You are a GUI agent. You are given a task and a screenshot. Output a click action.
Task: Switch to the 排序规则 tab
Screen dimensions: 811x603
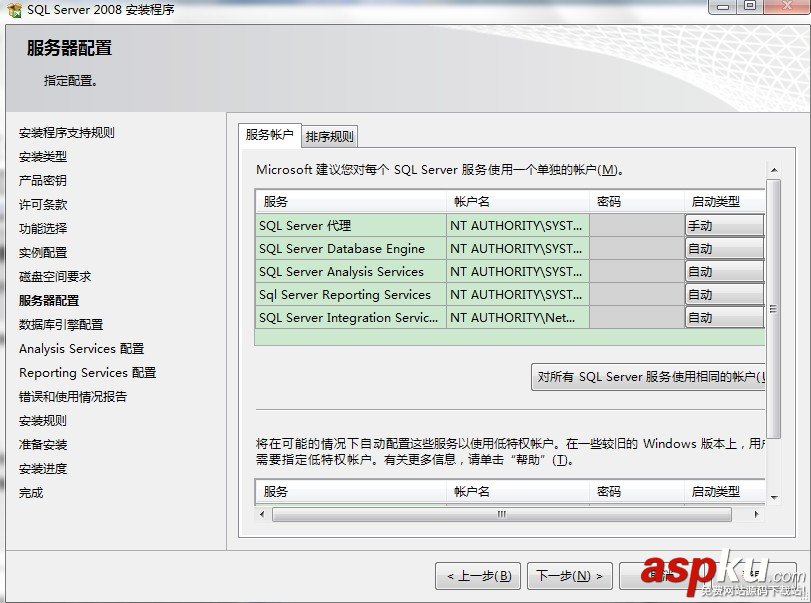pyautogui.click(x=329, y=137)
